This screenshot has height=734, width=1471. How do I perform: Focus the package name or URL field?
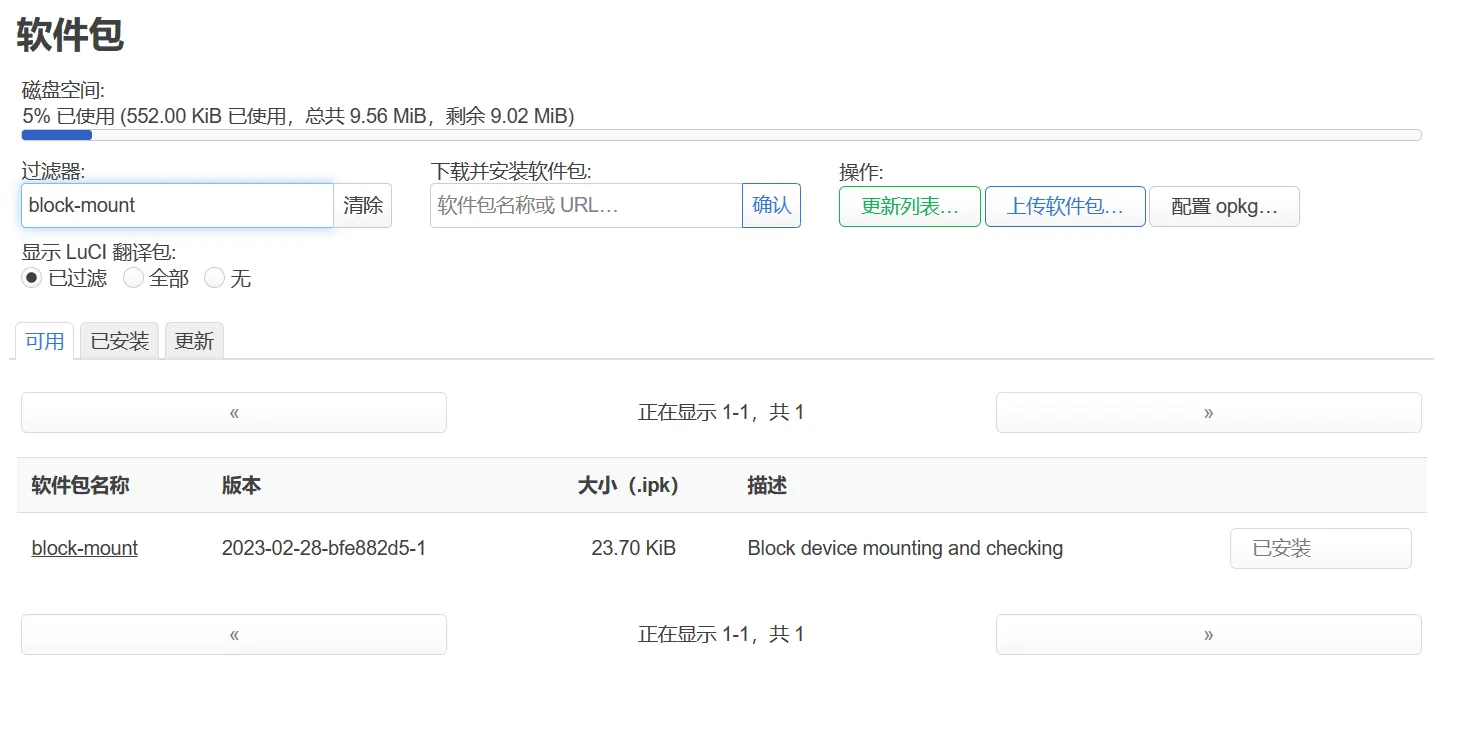click(x=586, y=205)
